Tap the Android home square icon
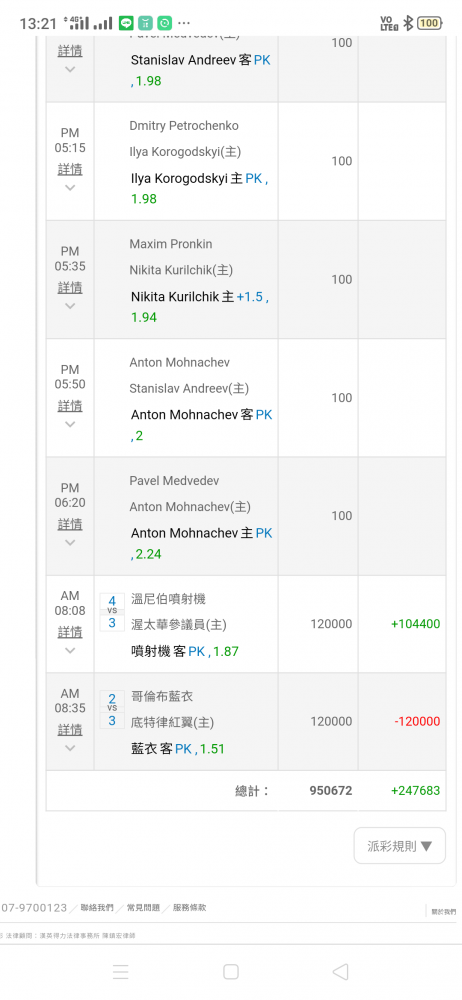The image size is (462, 1000). pos(231,971)
